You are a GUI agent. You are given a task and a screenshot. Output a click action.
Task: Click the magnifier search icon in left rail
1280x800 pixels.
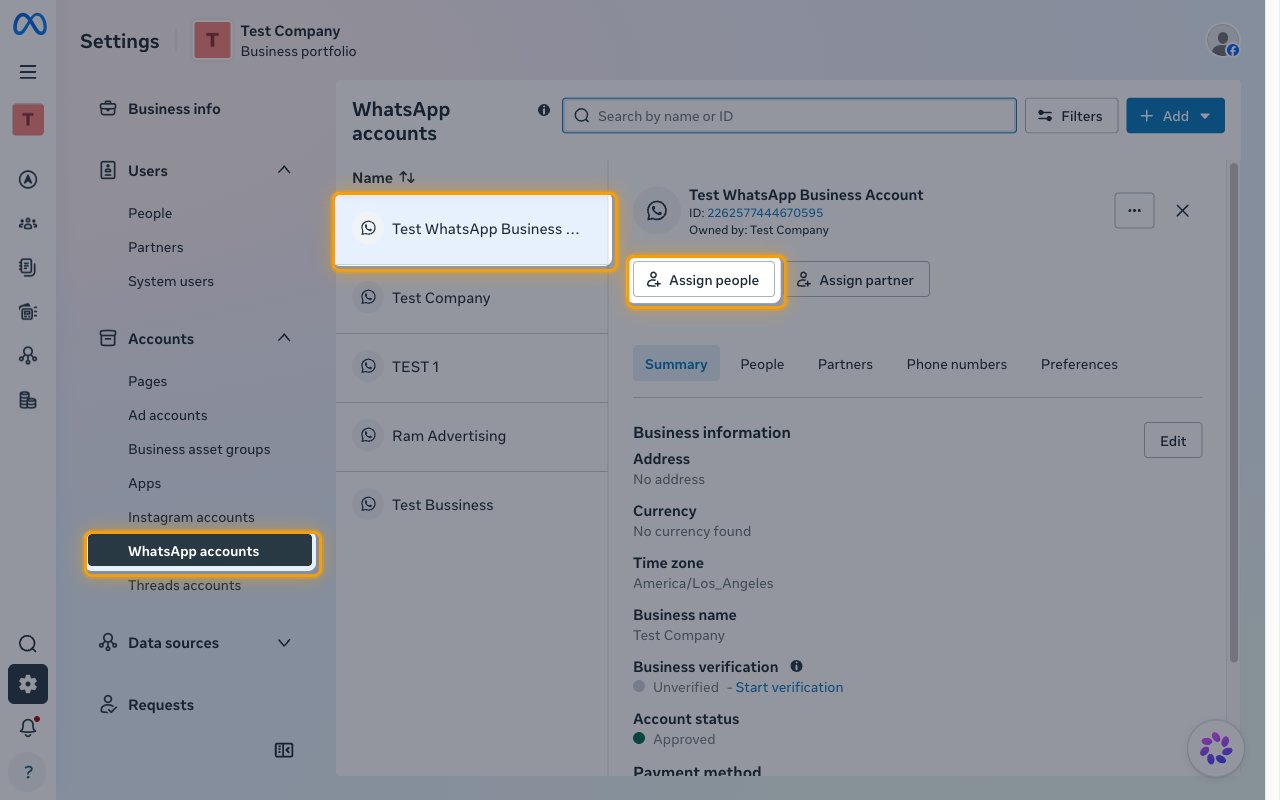coord(28,644)
